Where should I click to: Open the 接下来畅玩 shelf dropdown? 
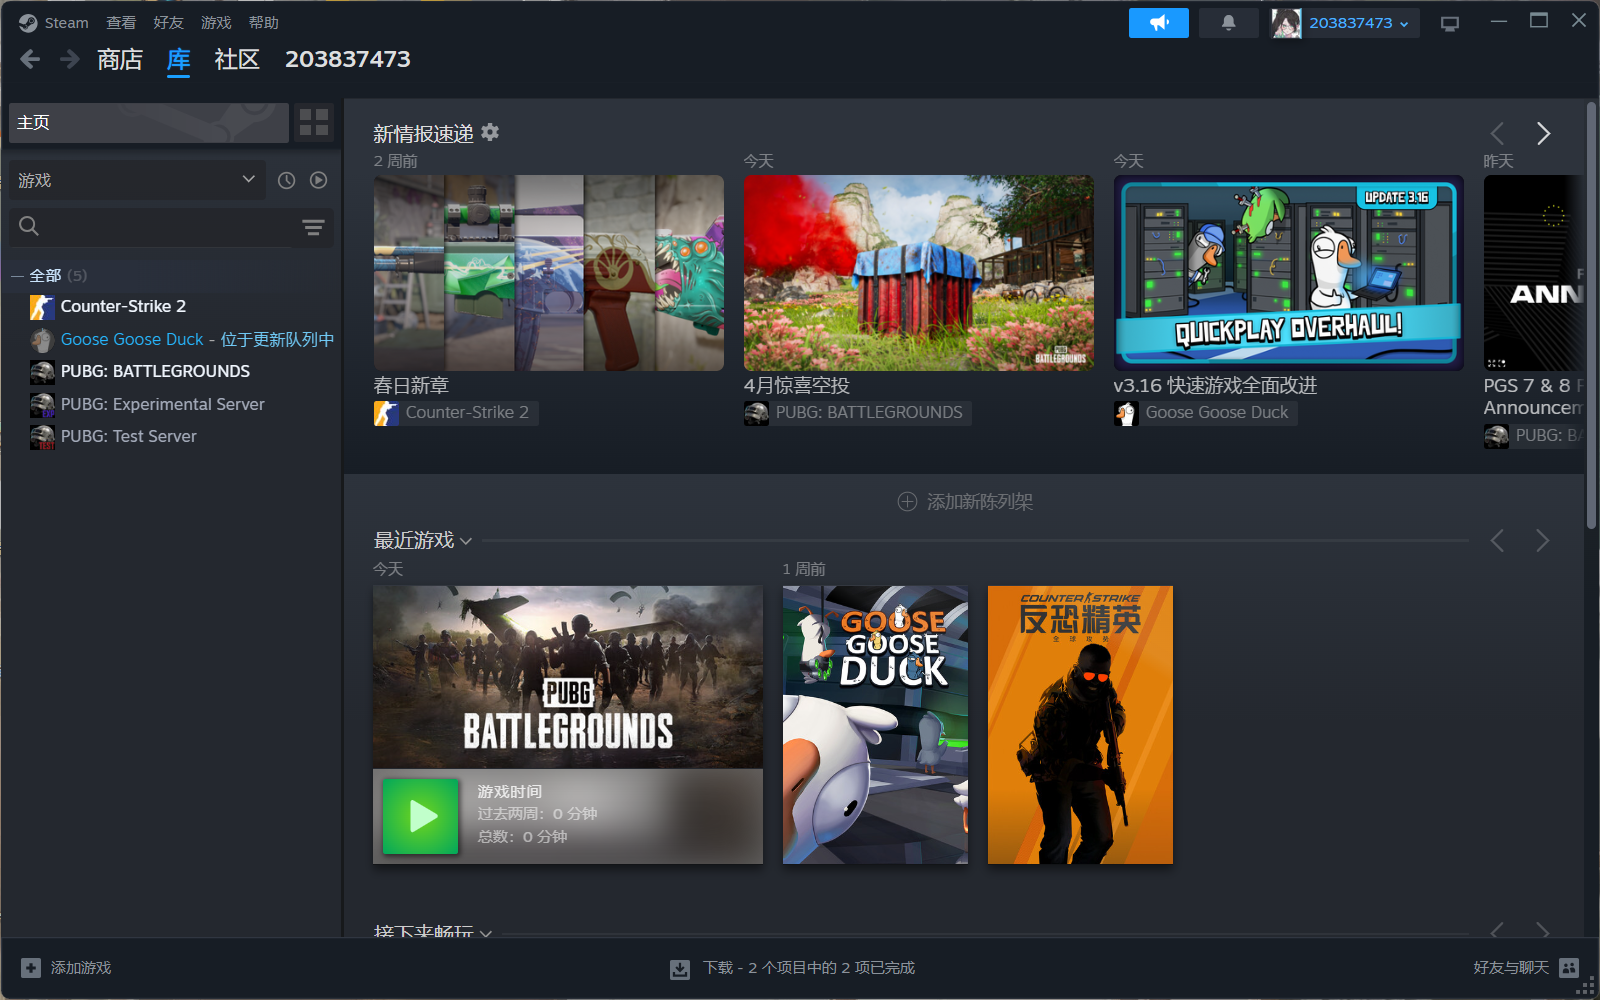pyautogui.click(x=486, y=932)
